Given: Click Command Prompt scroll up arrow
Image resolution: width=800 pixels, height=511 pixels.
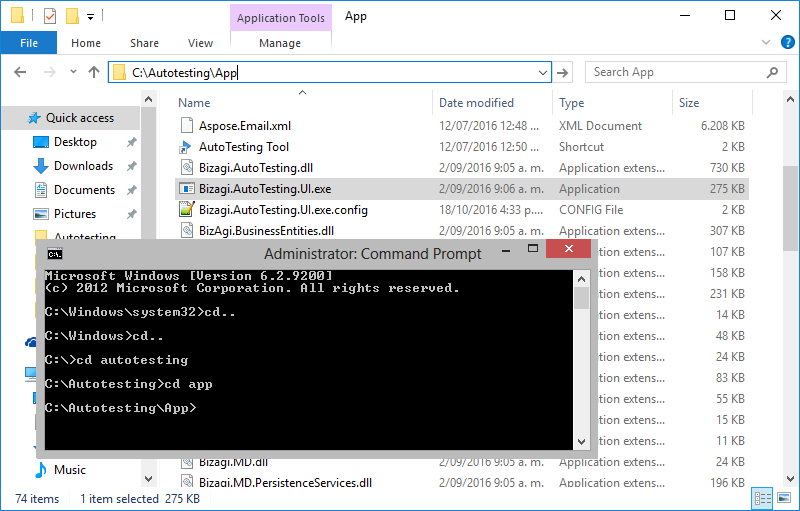Looking at the screenshot, I should (x=581, y=279).
